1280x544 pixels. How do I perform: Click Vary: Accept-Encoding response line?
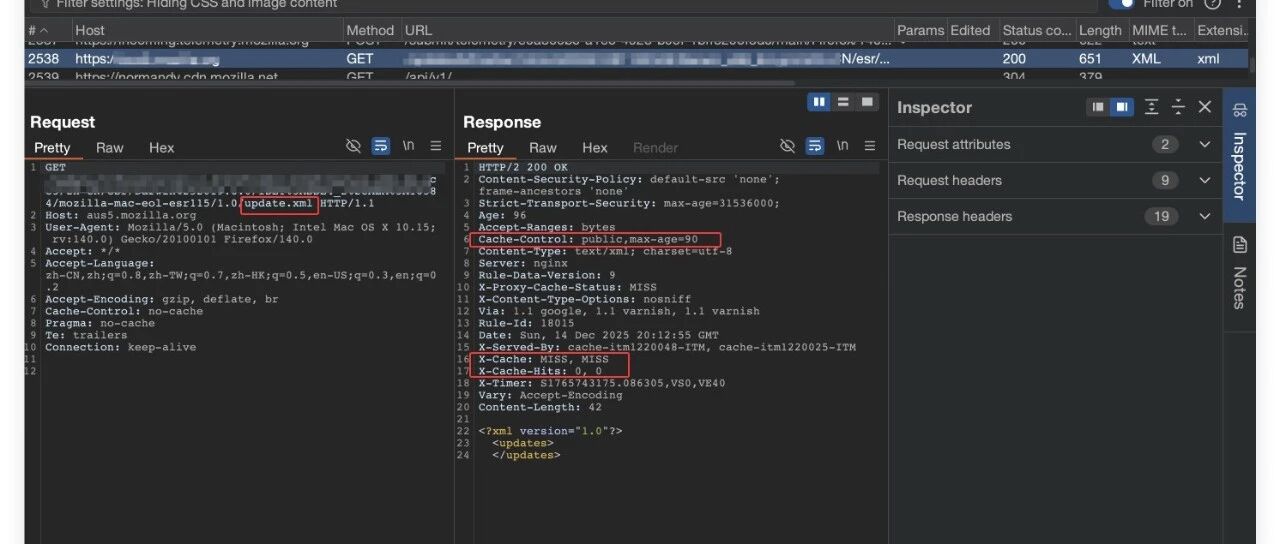coord(550,395)
